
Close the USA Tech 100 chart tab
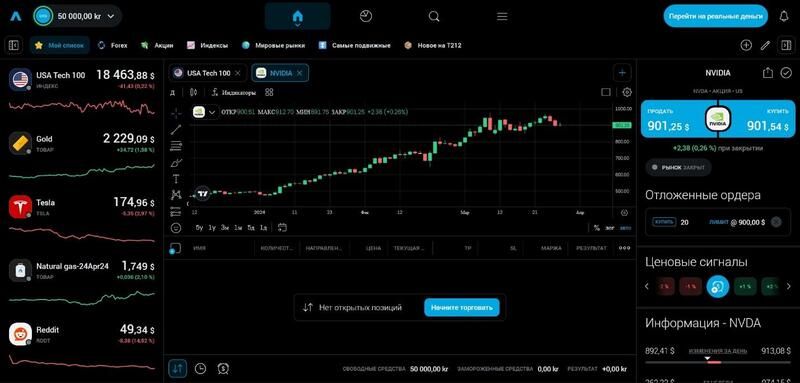[x=238, y=73]
